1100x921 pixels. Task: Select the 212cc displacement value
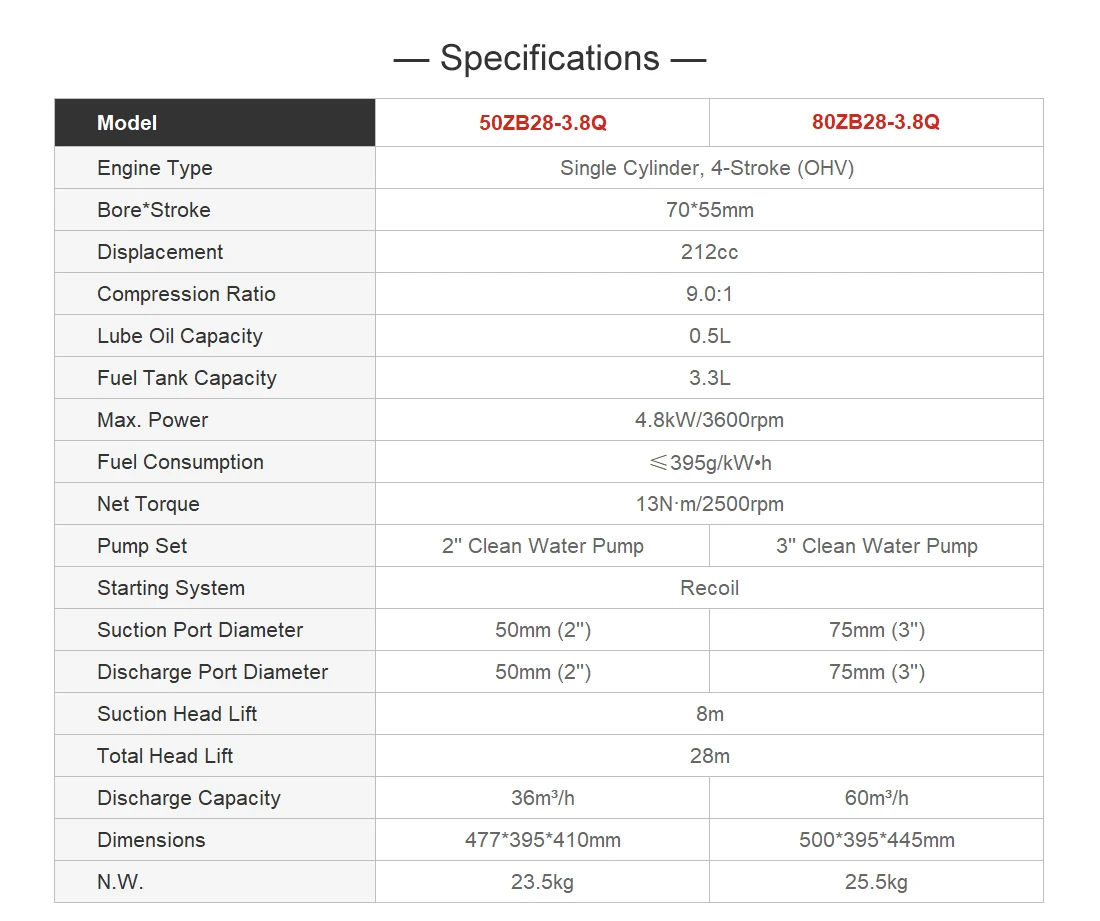(x=709, y=252)
